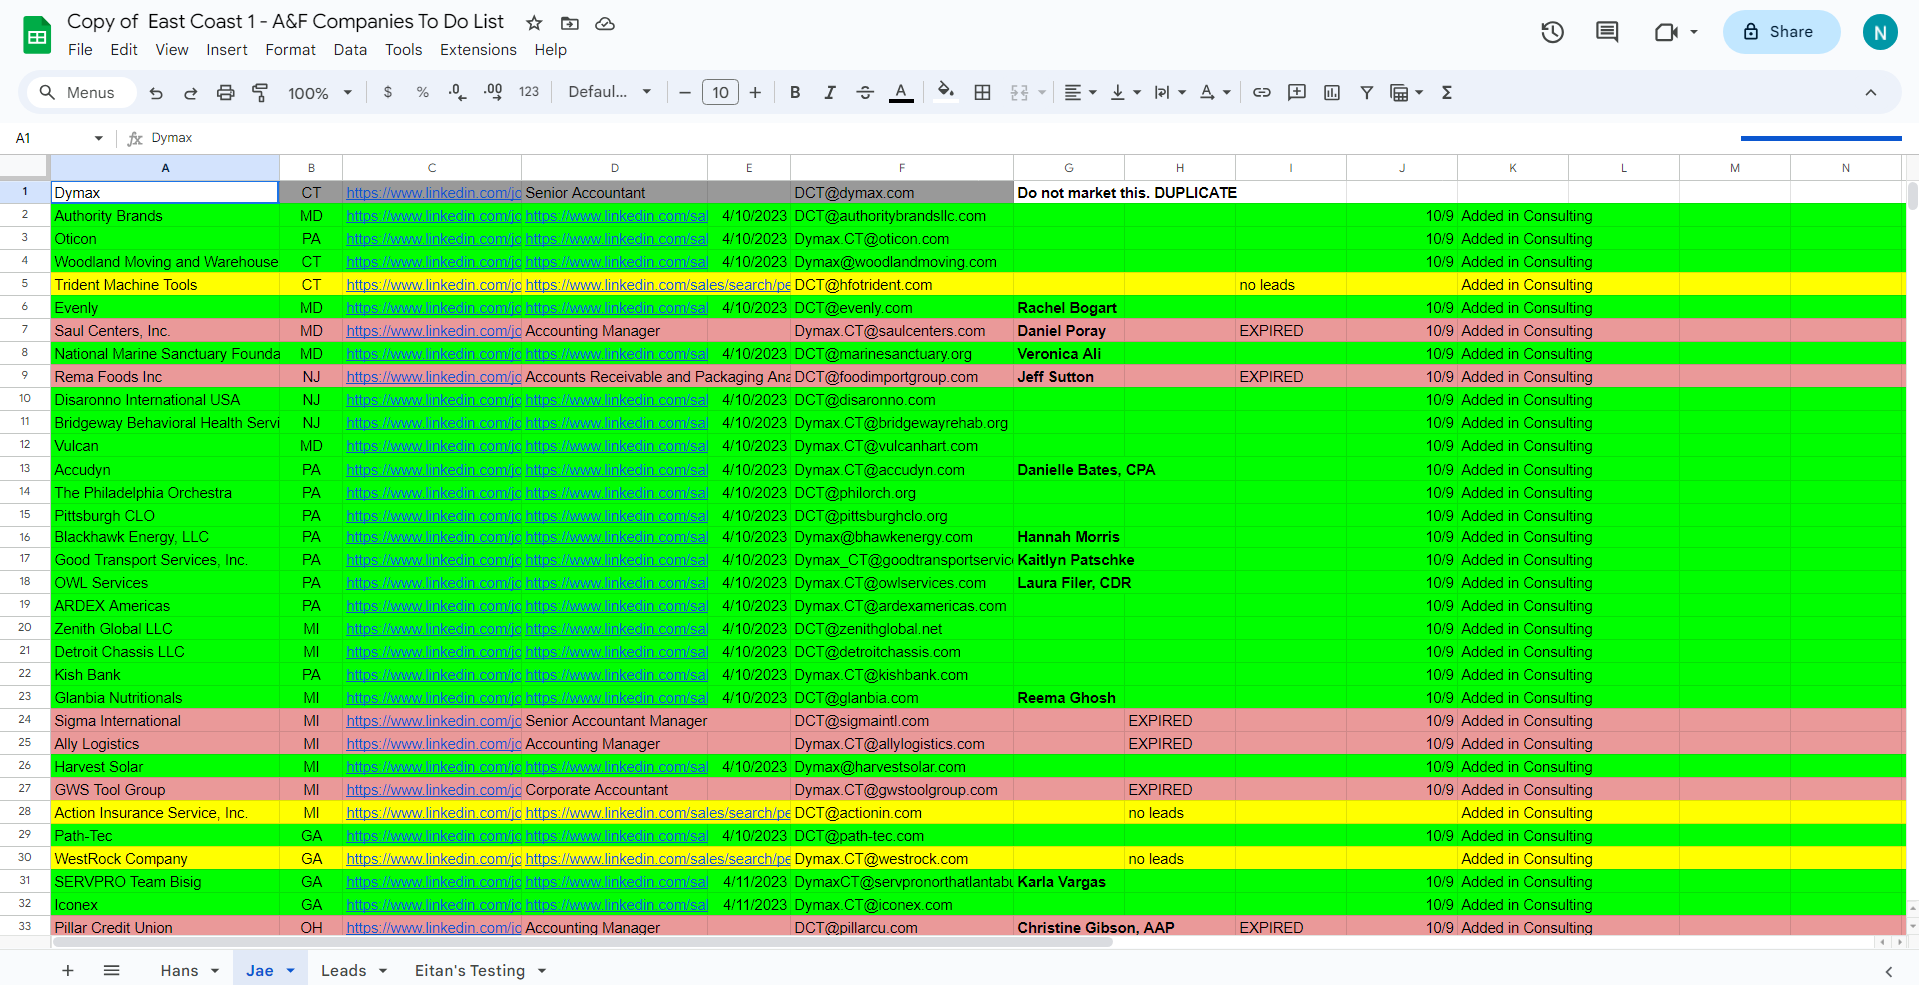Open the Google Sheets home logo
The image size is (1919, 985).
coord(37,35)
